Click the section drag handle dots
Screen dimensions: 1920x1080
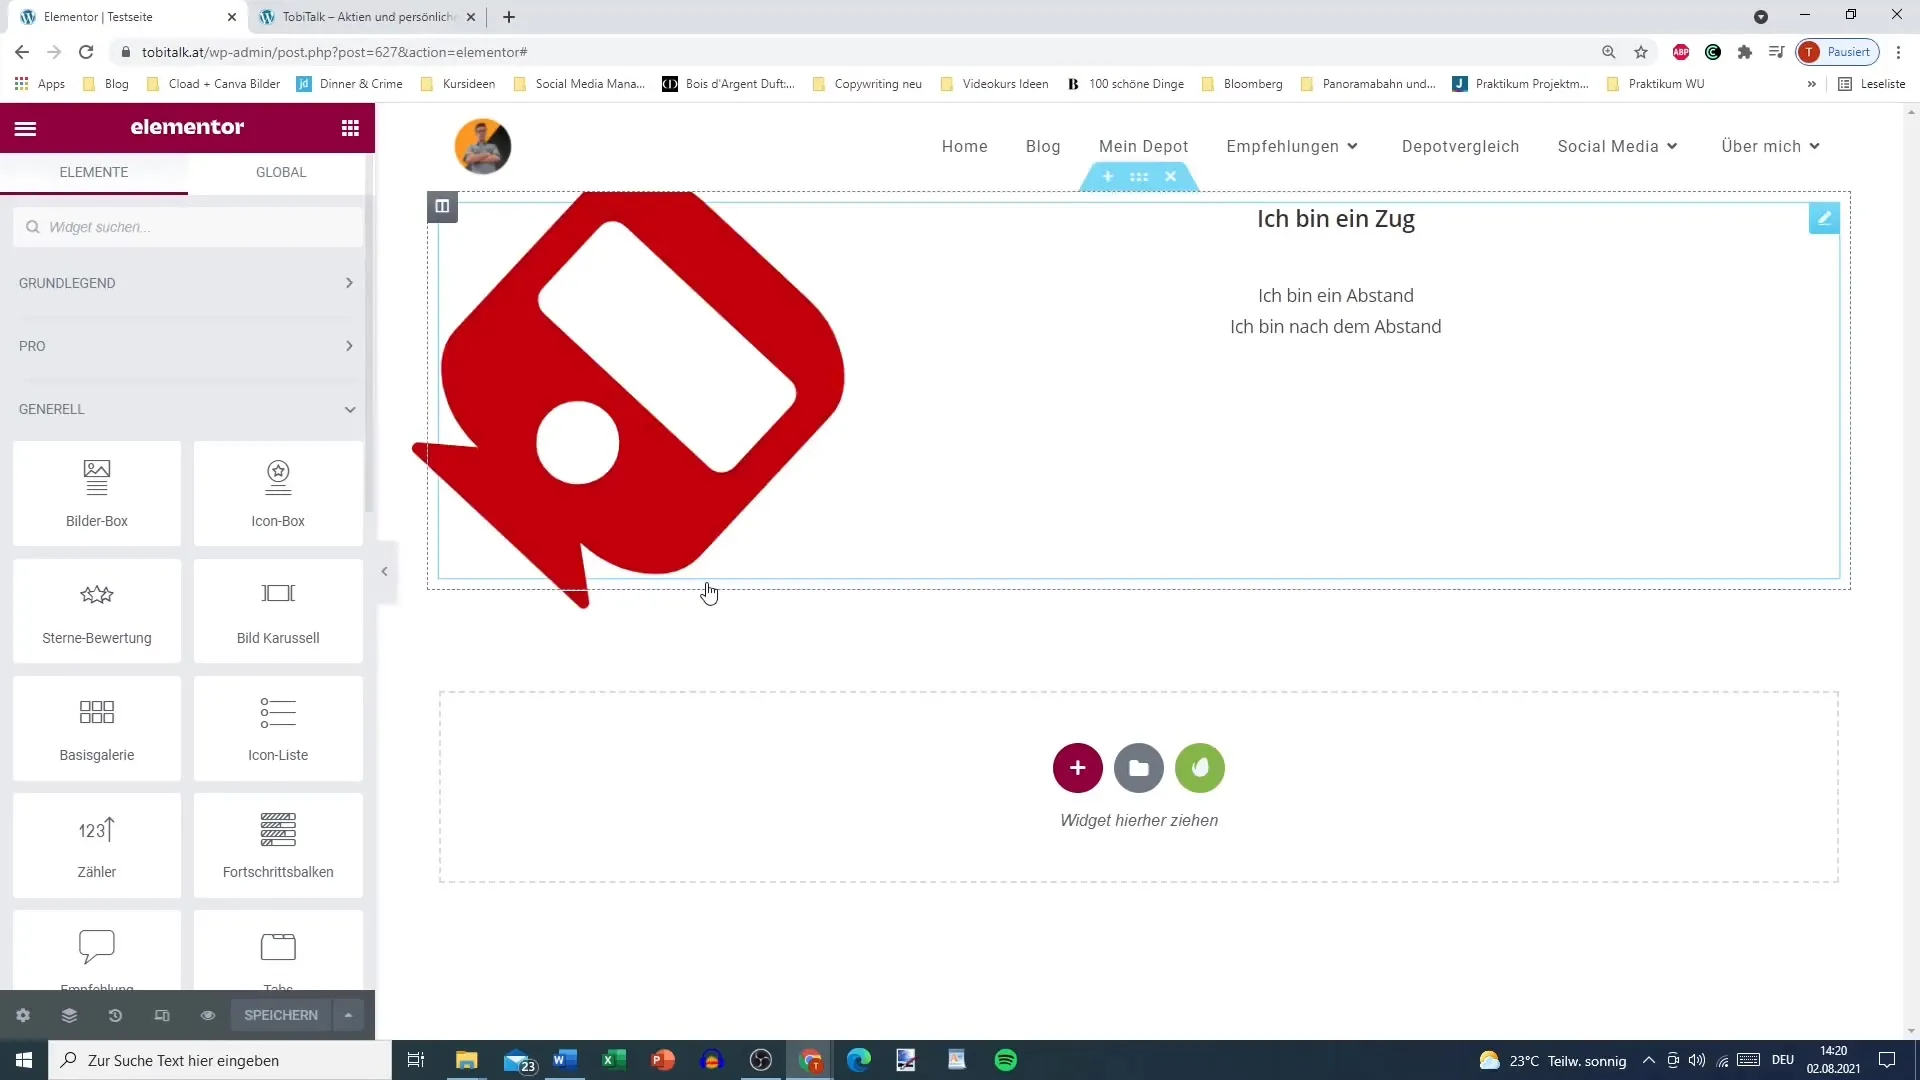click(1139, 177)
